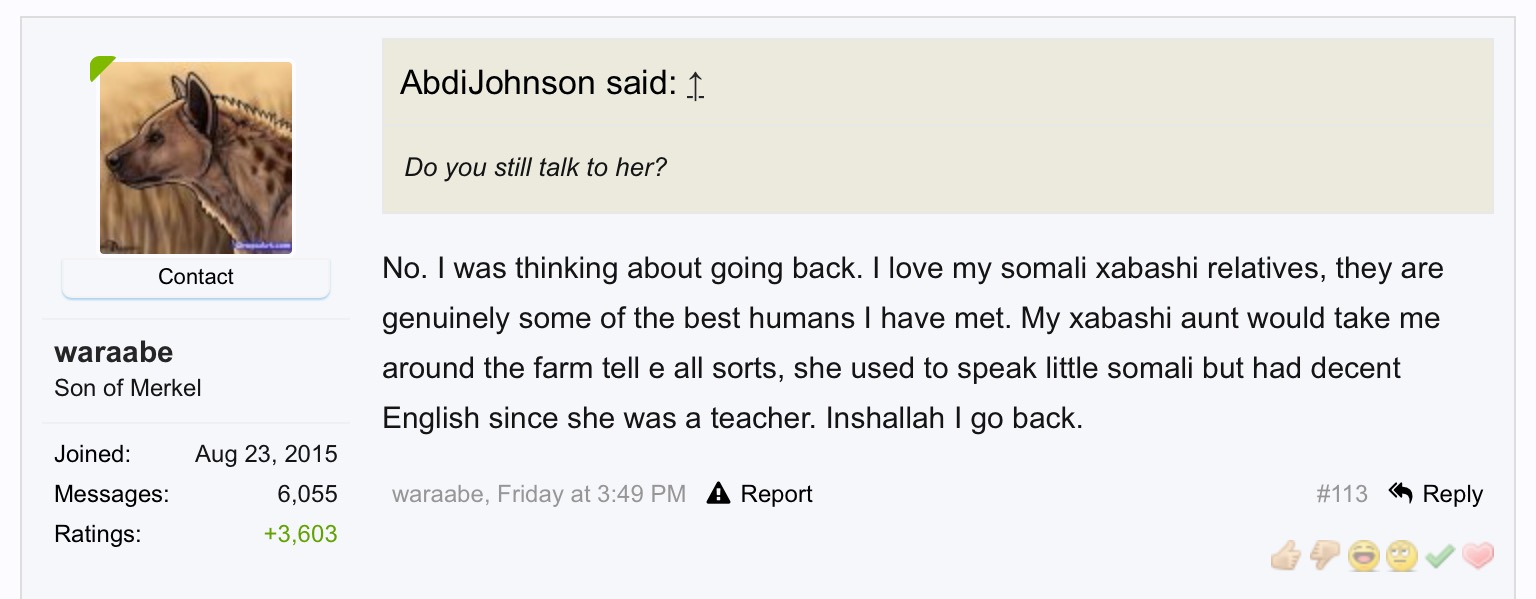Give the post a thumbs down rating
The height and width of the screenshot is (599, 1536).
1325,556
